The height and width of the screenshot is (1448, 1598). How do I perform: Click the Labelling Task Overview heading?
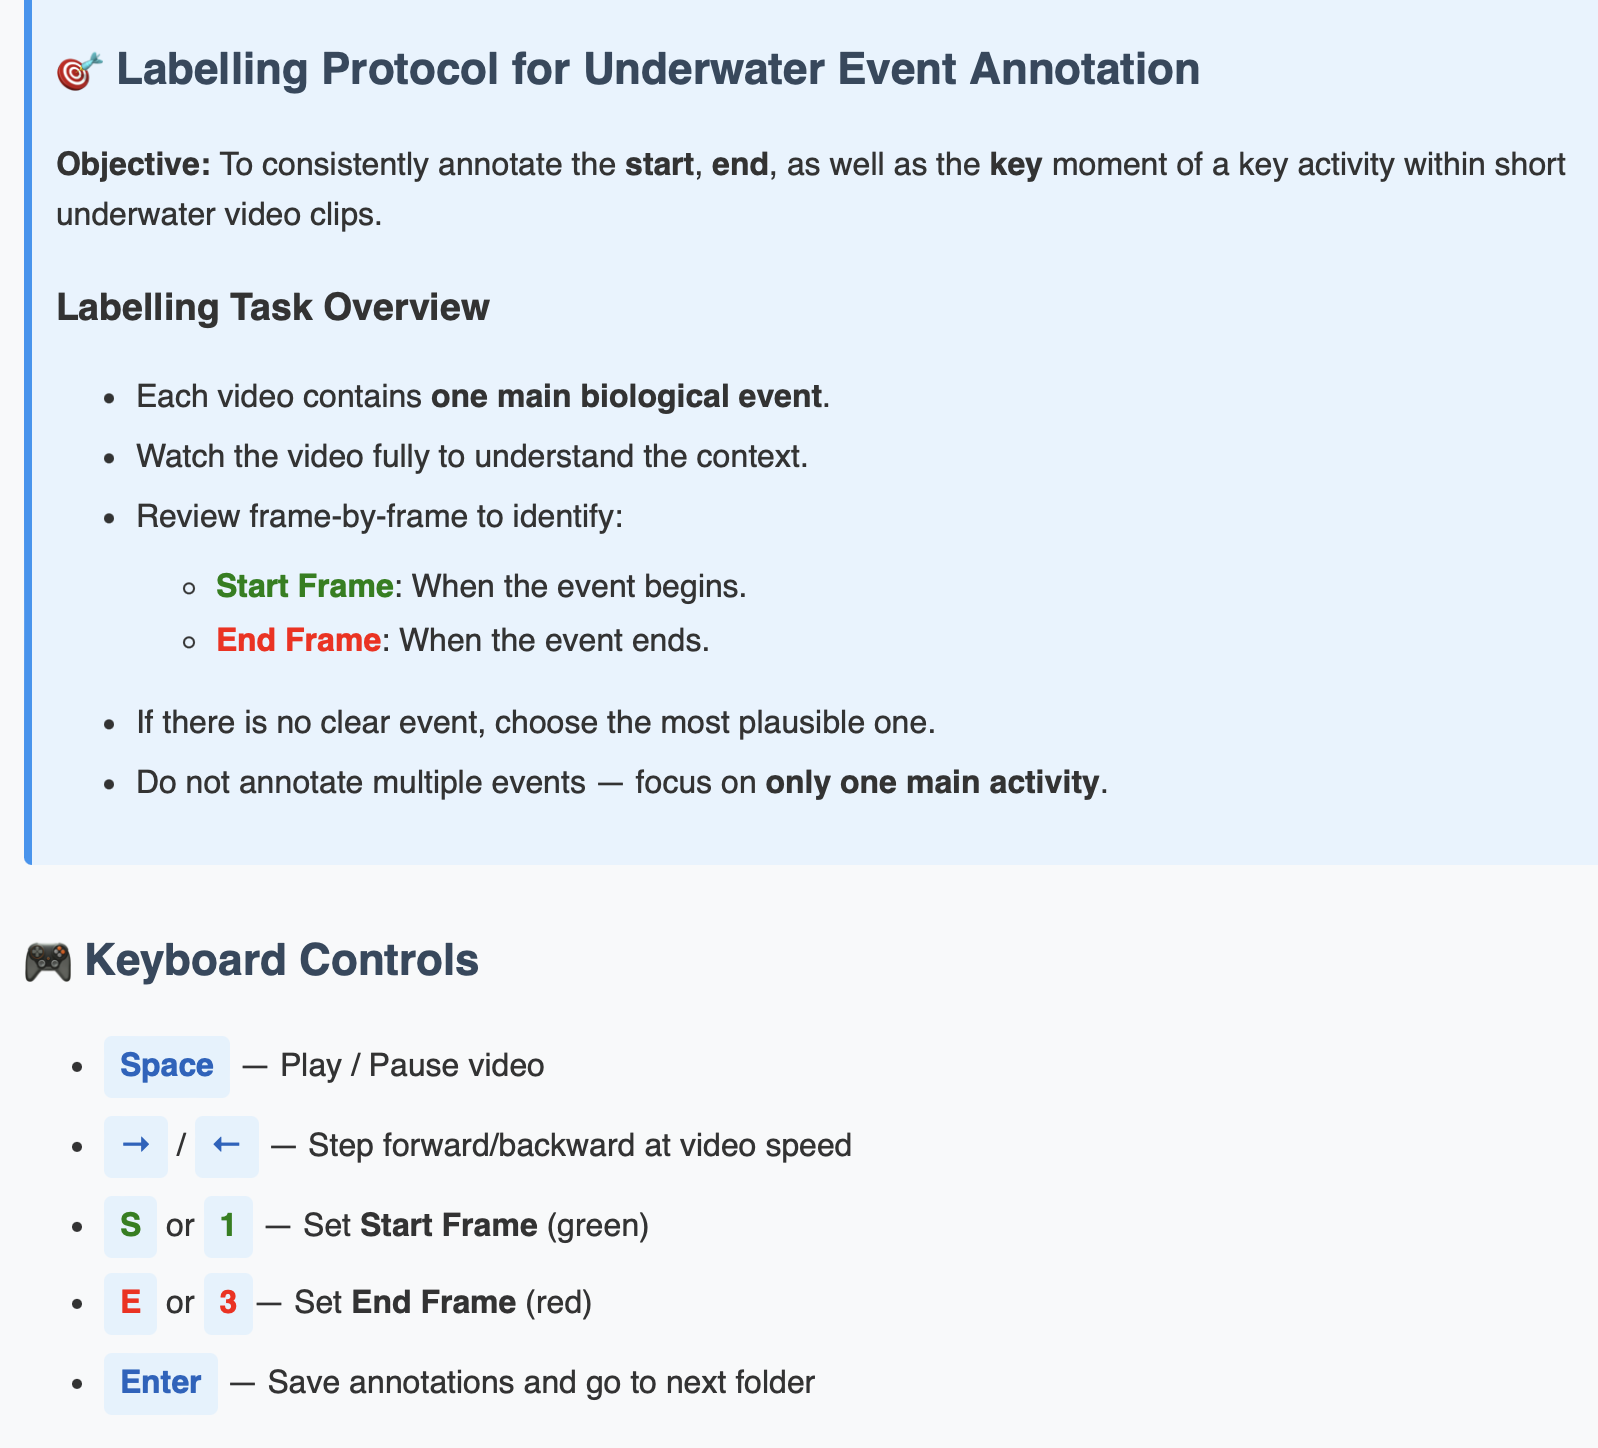[273, 308]
